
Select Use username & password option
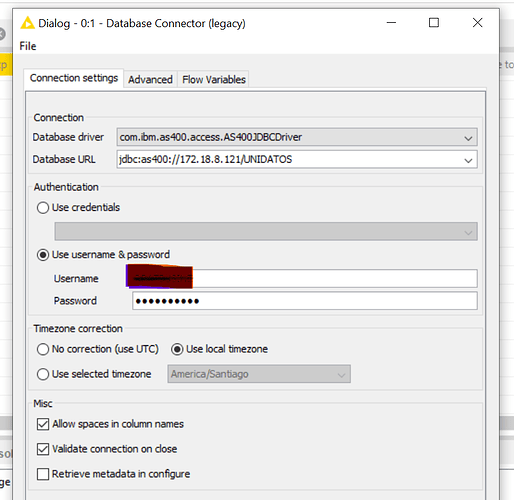pos(43,255)
